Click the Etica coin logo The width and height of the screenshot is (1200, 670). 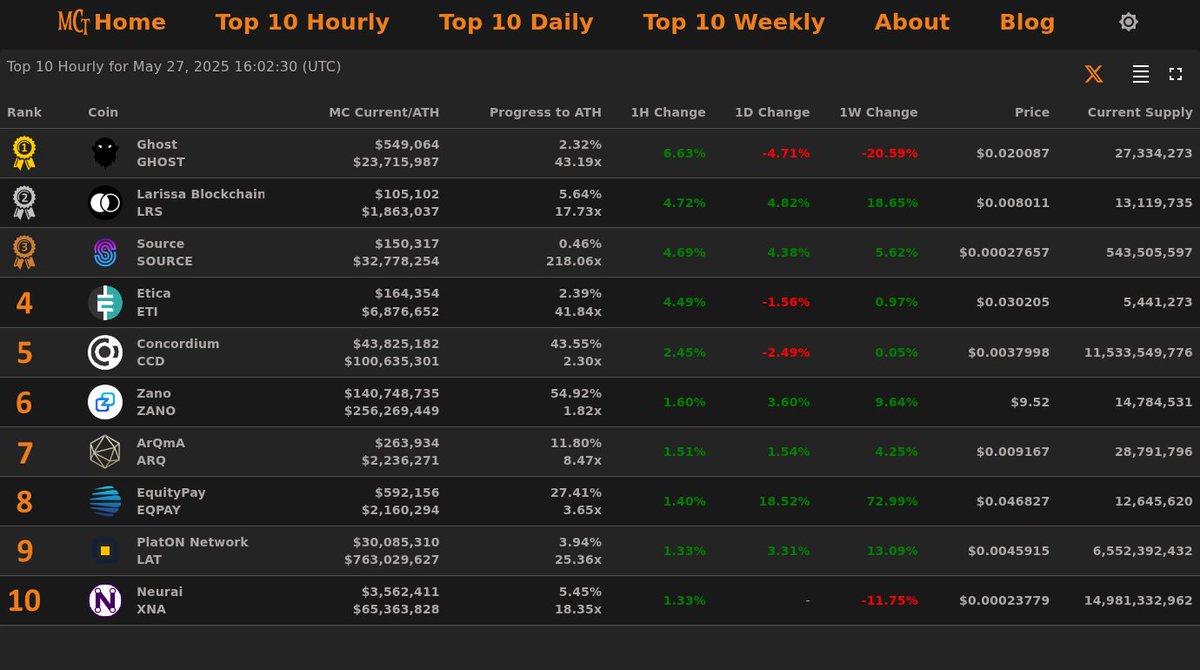tap(105, 303)
